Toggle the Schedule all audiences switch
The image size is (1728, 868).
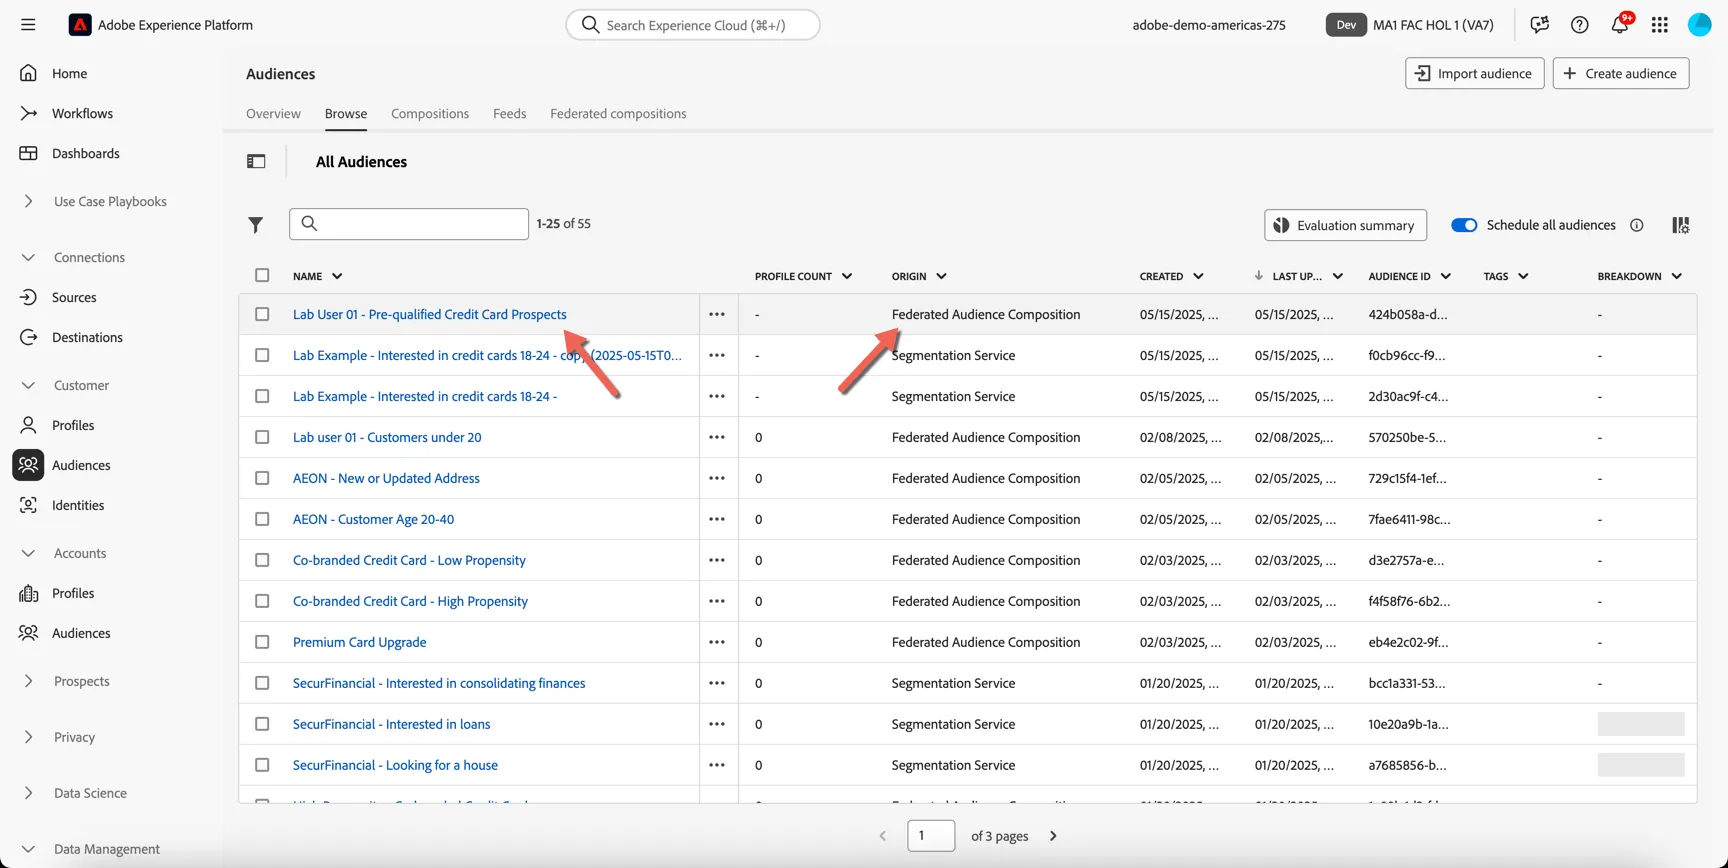coord(1463,225)
